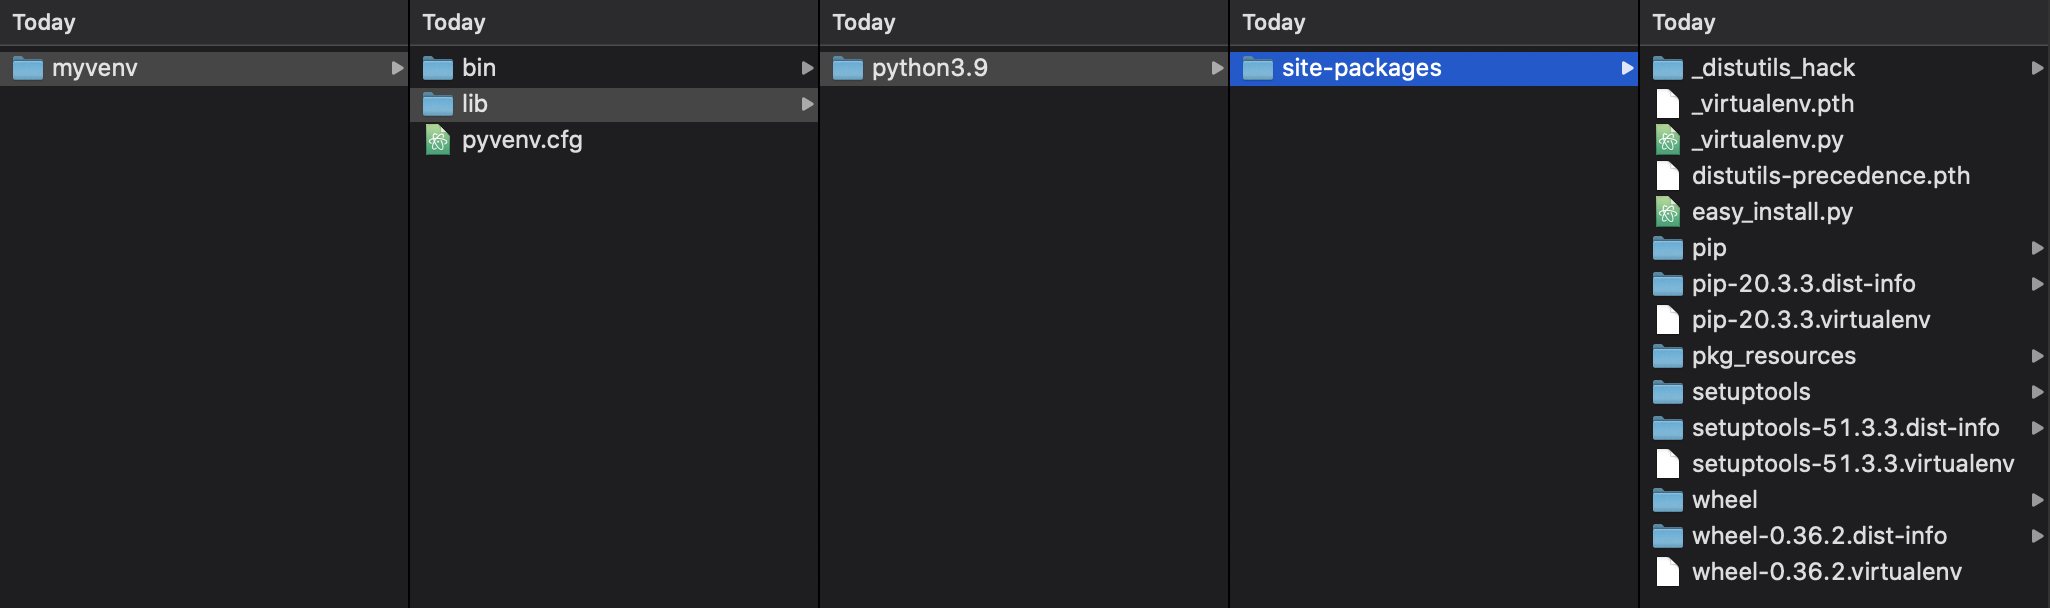Click the myvenv folder icon

click(x=28, y=68)
